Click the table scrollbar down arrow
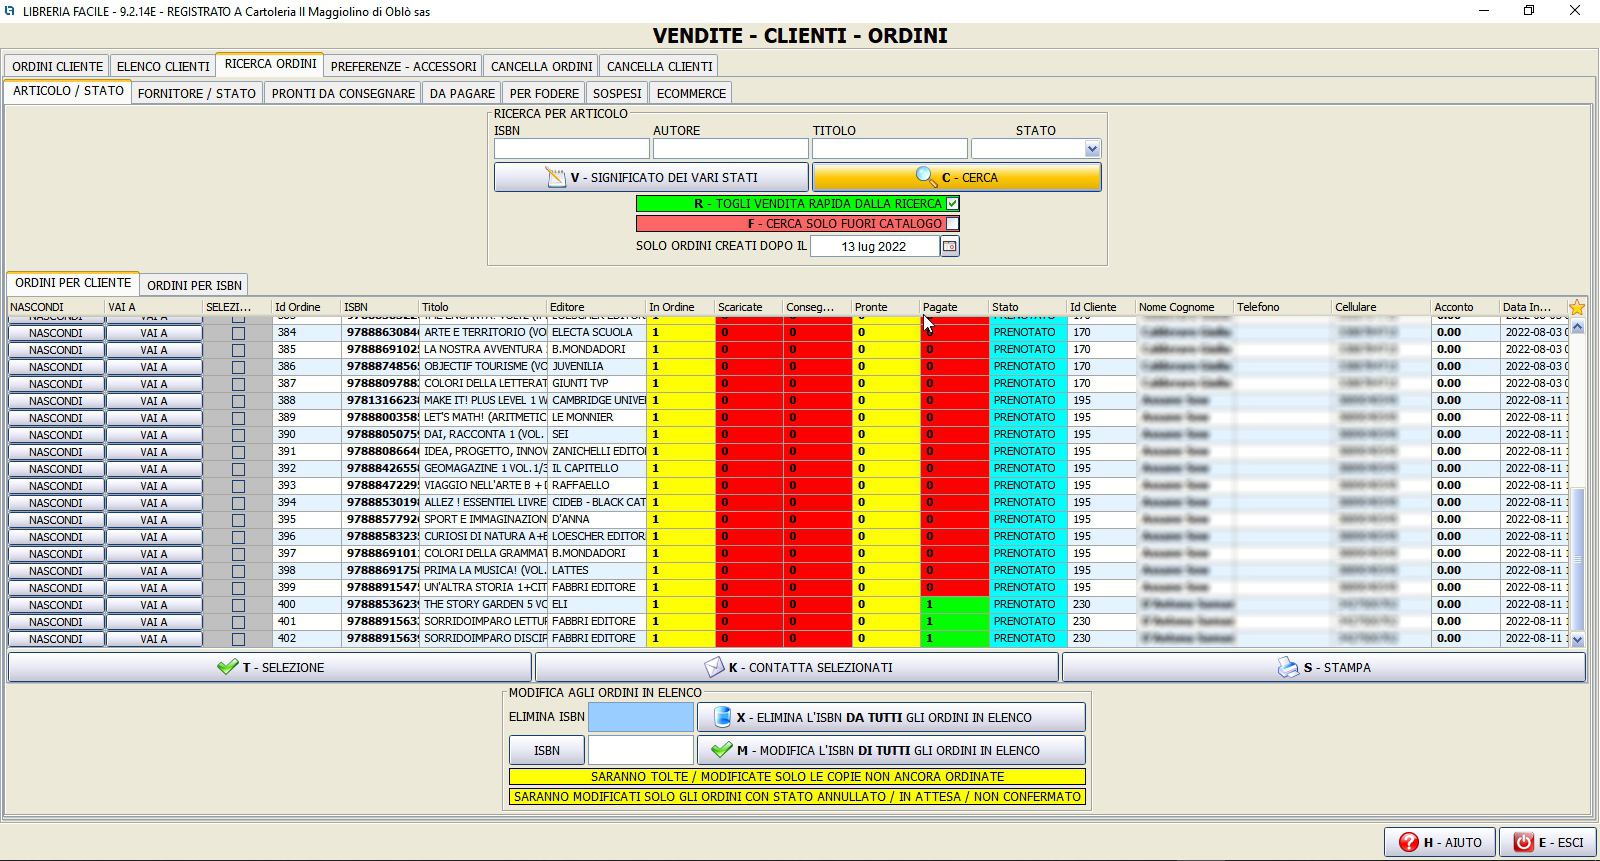1600x861 pixels. 1578,640
